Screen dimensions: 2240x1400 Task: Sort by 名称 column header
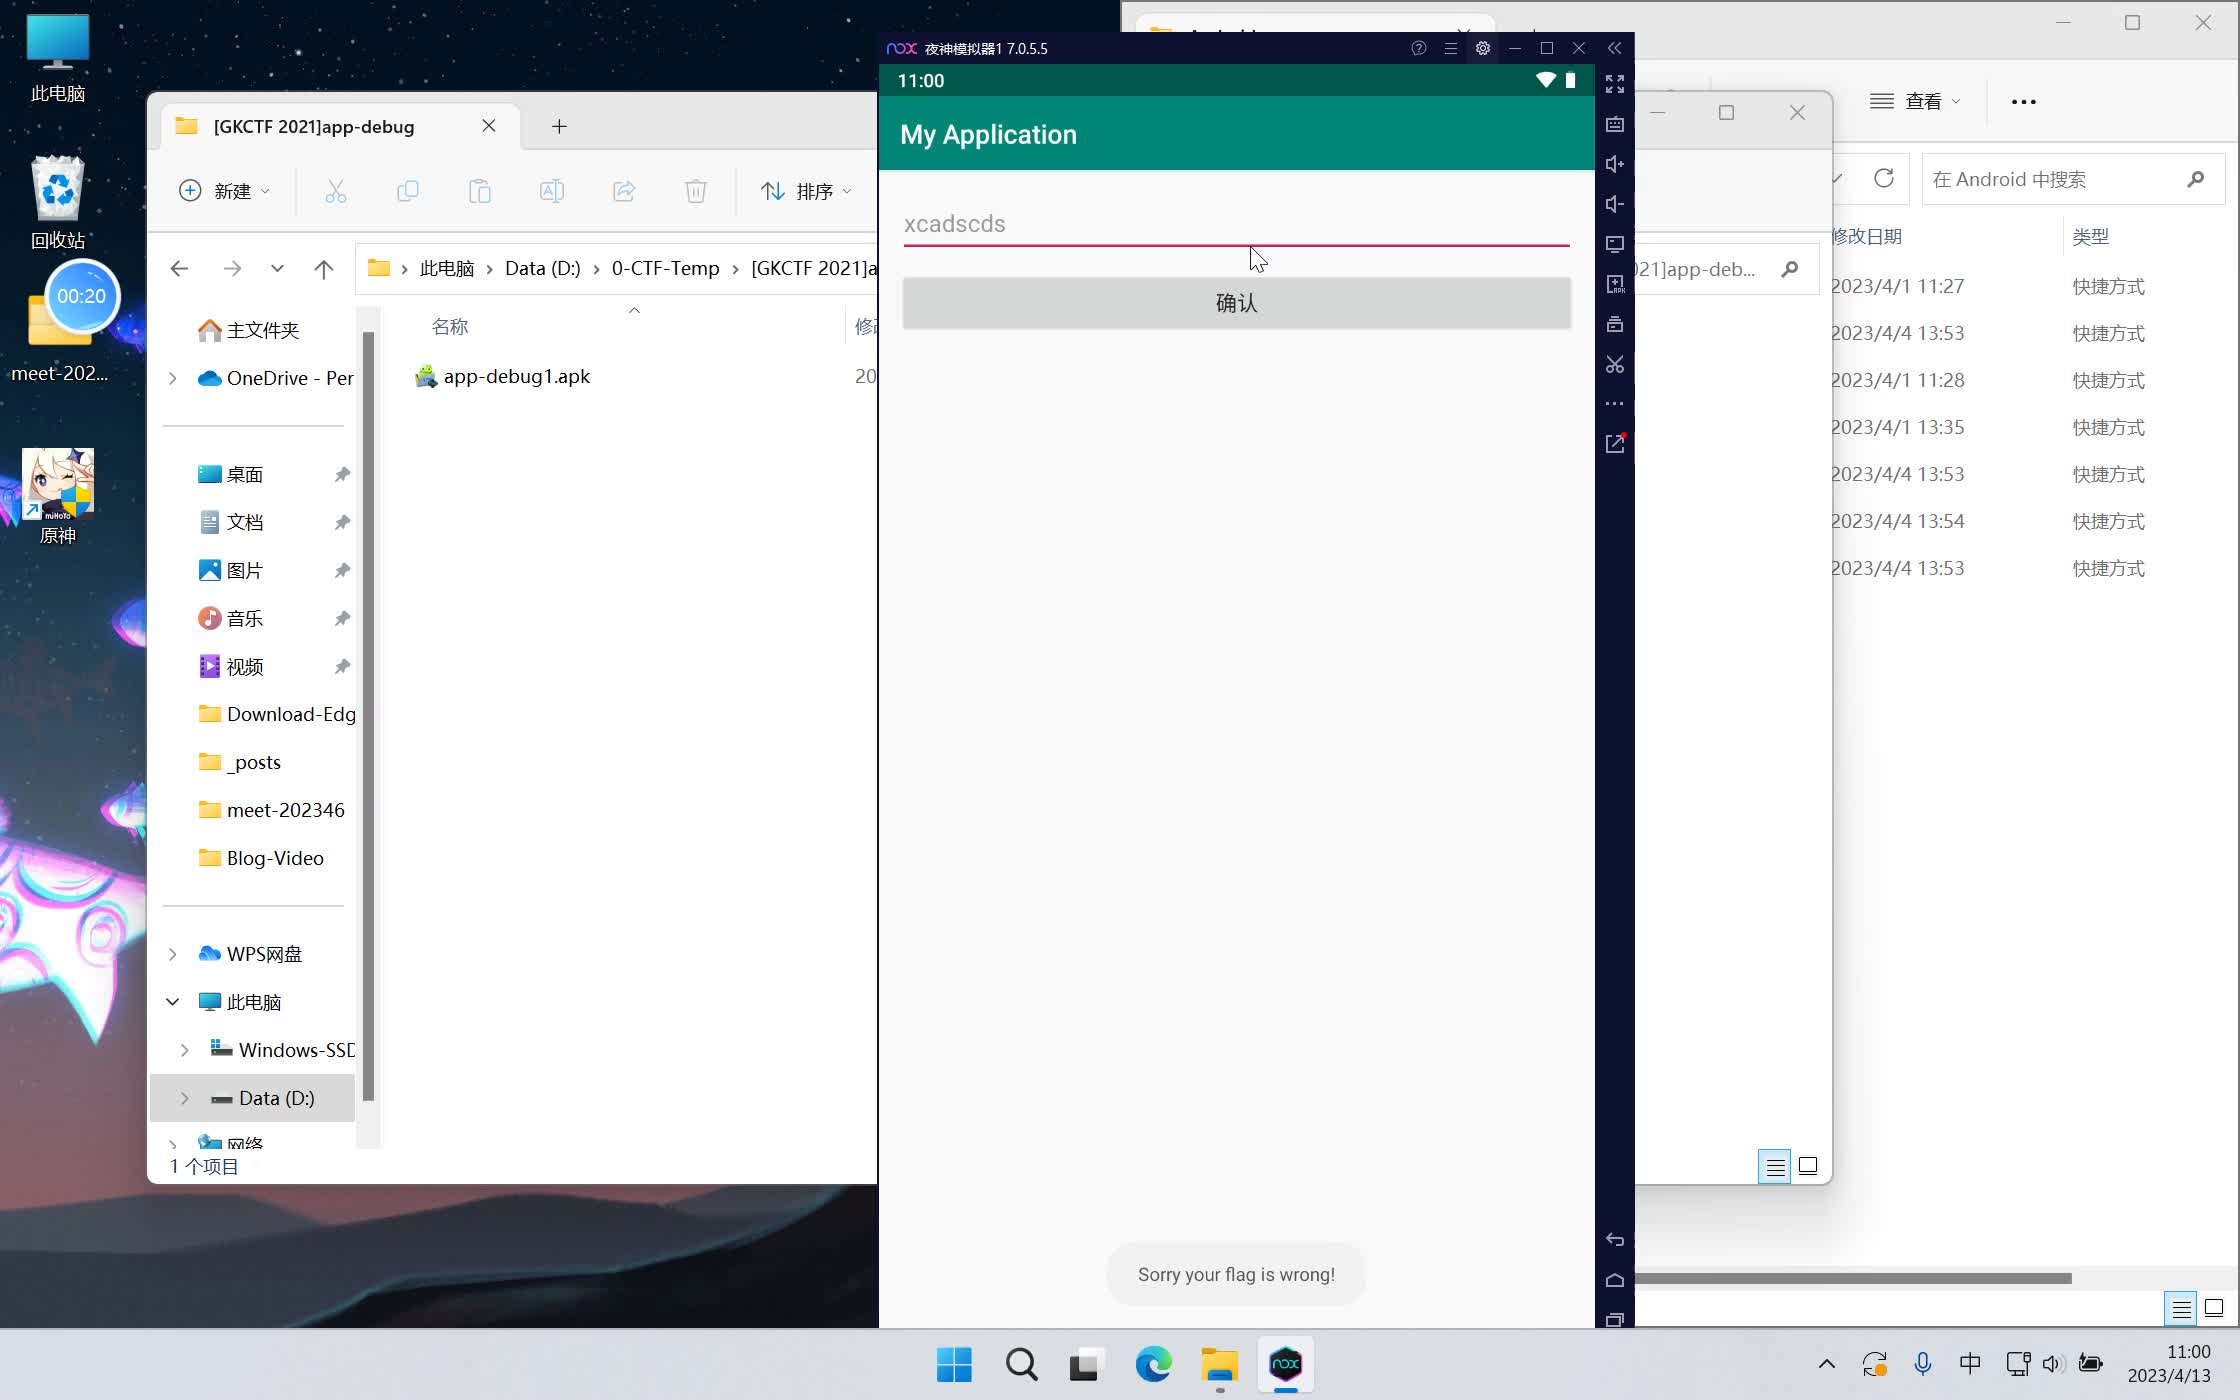coord(450,327)
